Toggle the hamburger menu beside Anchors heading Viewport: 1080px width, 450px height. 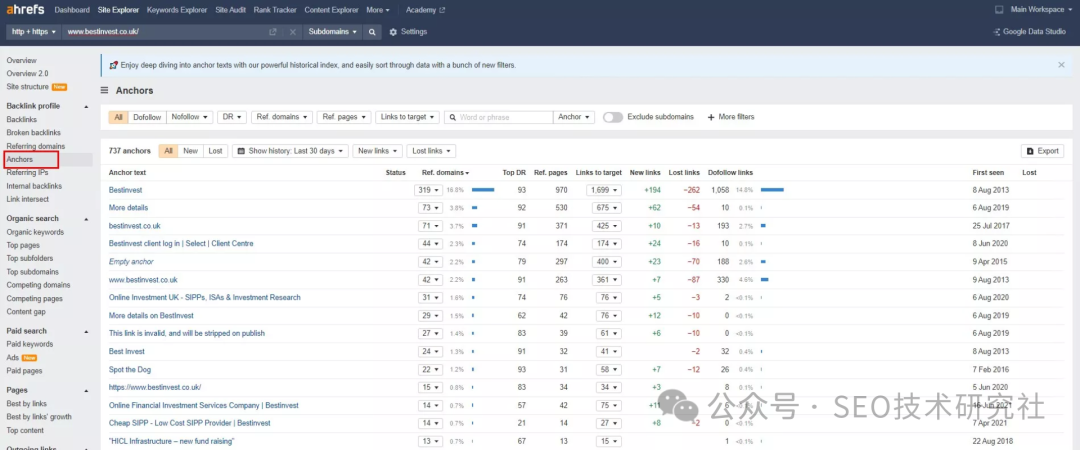(105, 90)
